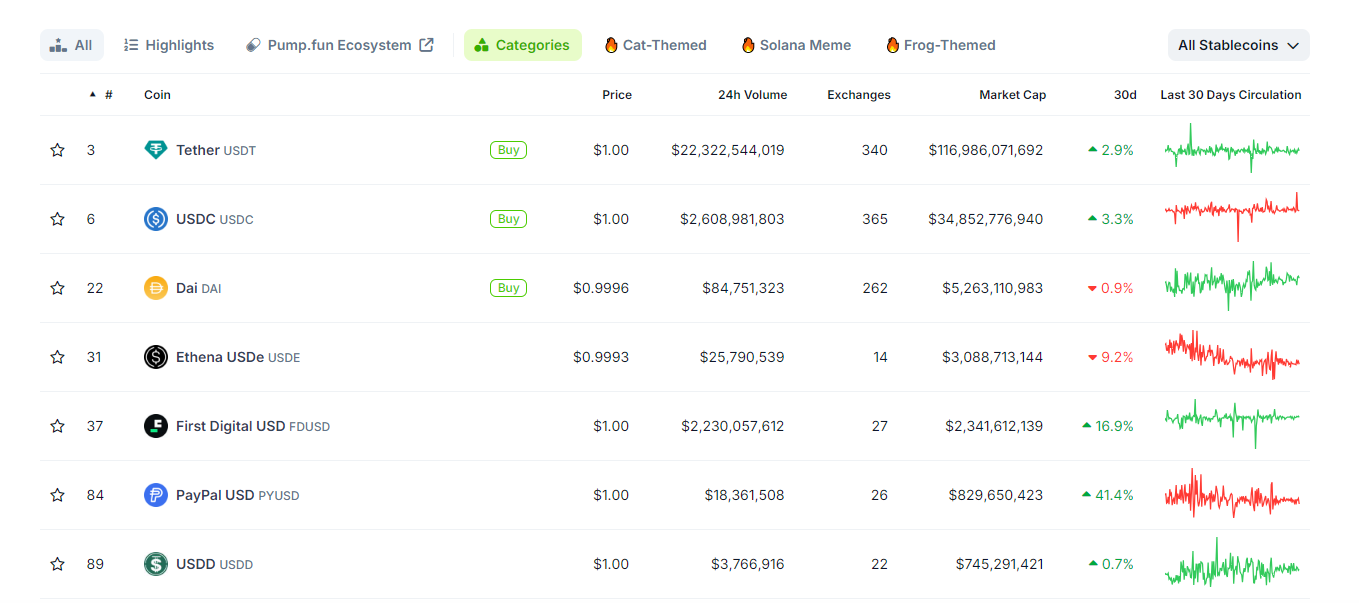Open the Pump.fun Ecosystem link
The width and height of the screenshot is (1359, 603).
pyautogui.click(x=340, y=45)
